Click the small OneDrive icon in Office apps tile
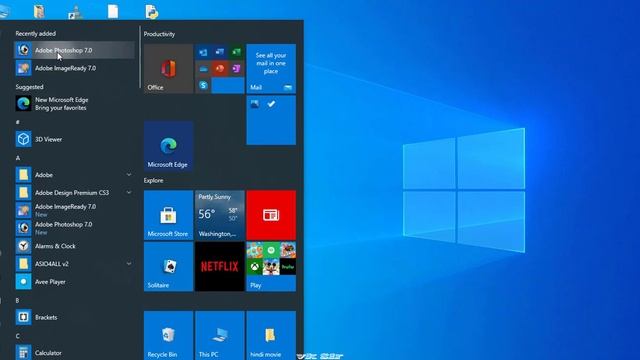 coord(203,69)
